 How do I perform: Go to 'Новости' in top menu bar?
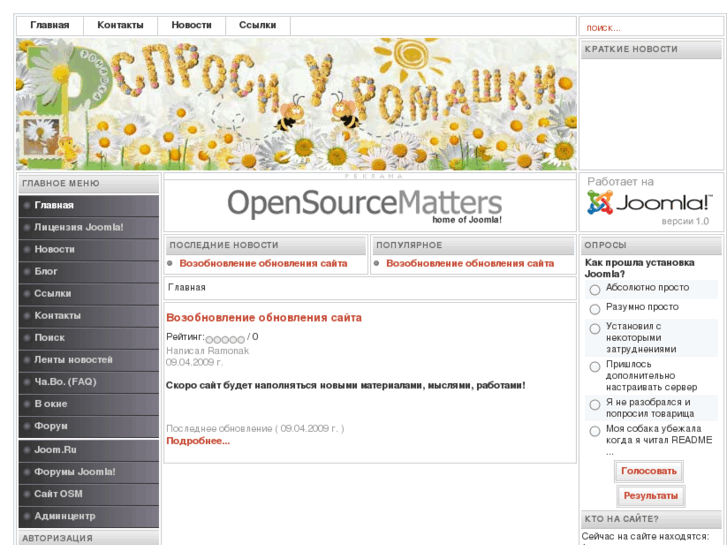[x=191, y=25]
